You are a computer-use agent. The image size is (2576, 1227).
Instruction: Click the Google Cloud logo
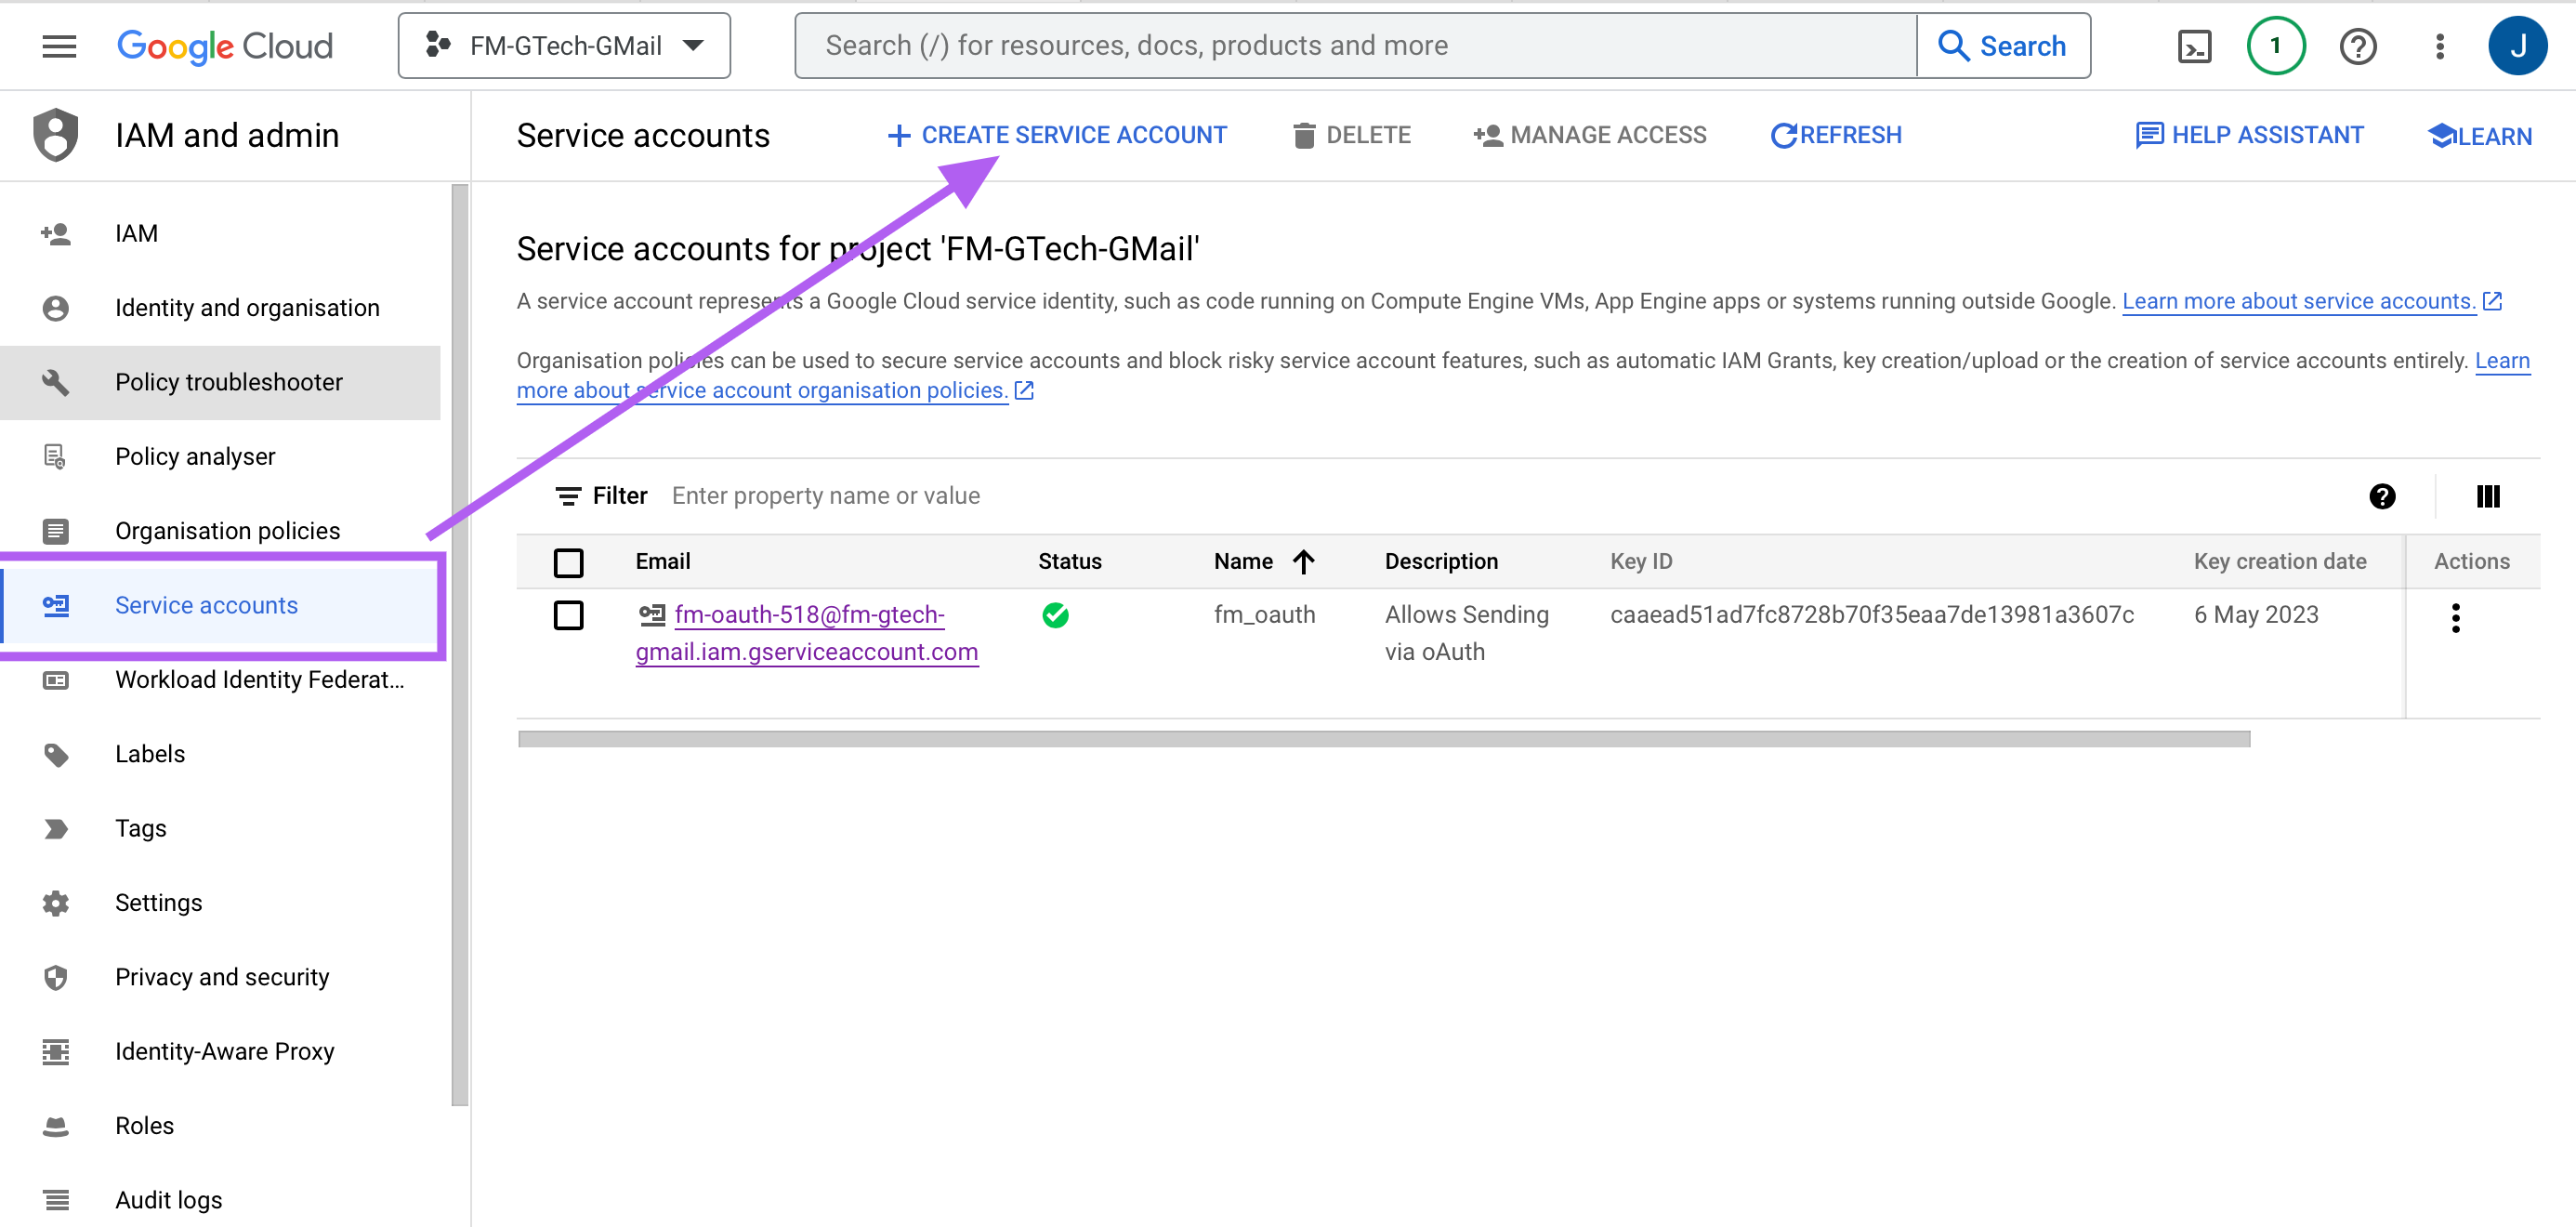pyautogui.click(x=225, y=46)
